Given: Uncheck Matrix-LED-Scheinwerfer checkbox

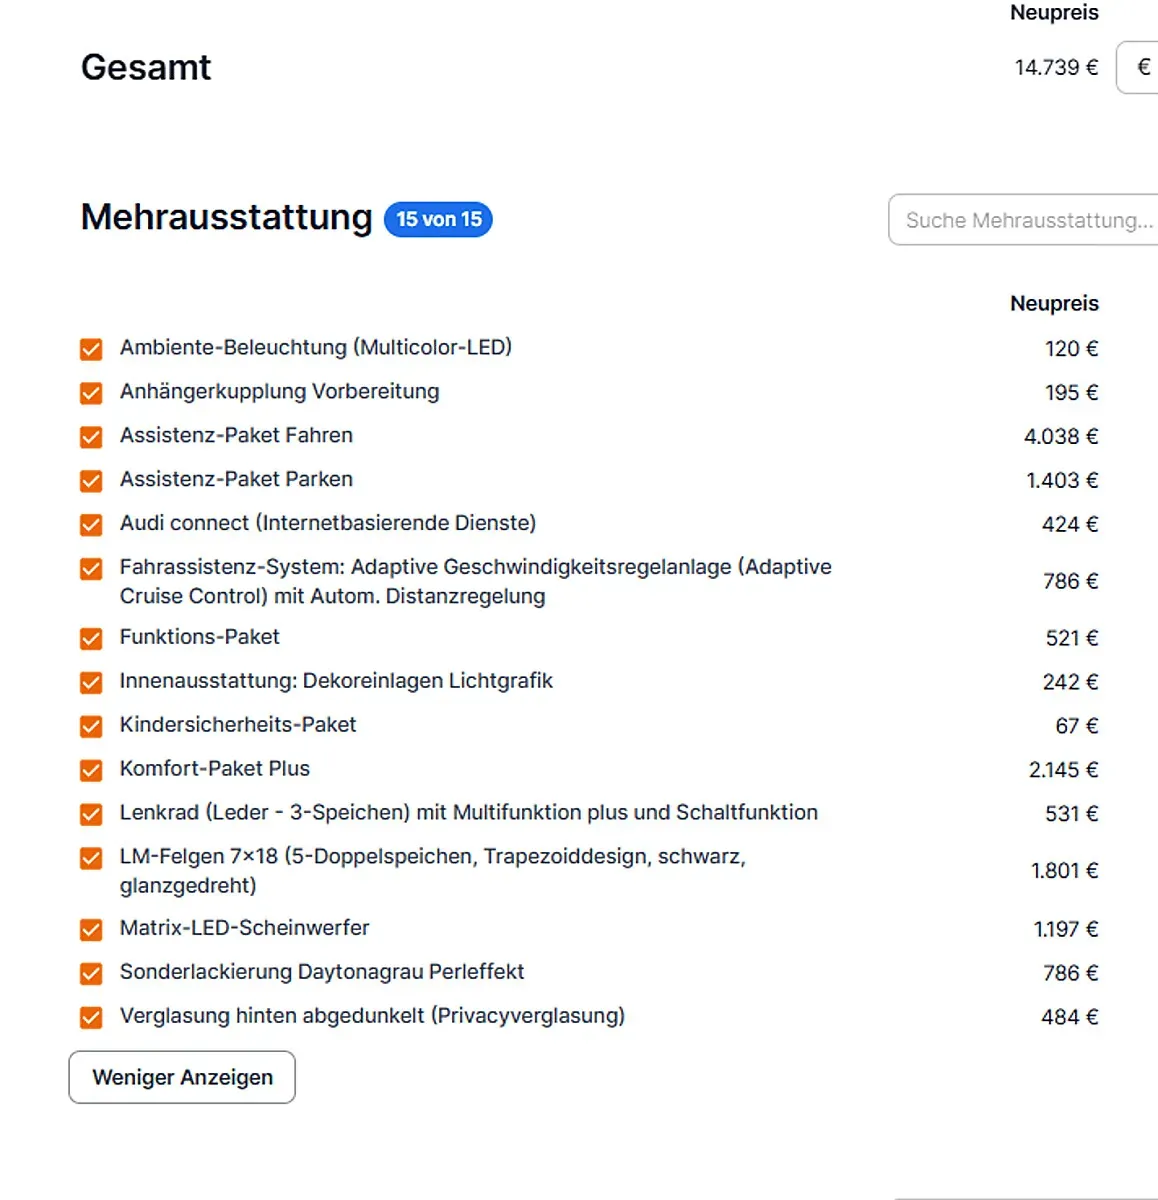Looking at the screenshot, I should (x=91, y=930).
